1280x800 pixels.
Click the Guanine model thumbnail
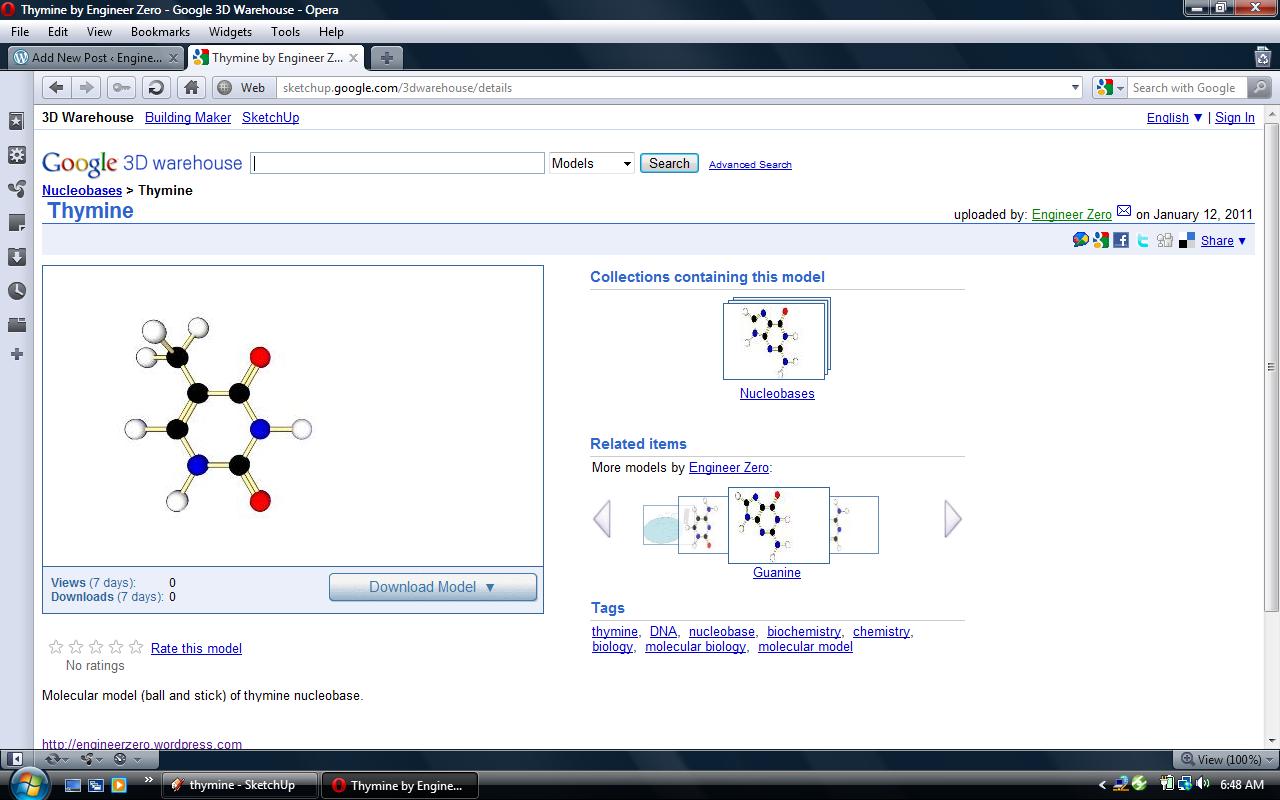[x=778, y=525]
